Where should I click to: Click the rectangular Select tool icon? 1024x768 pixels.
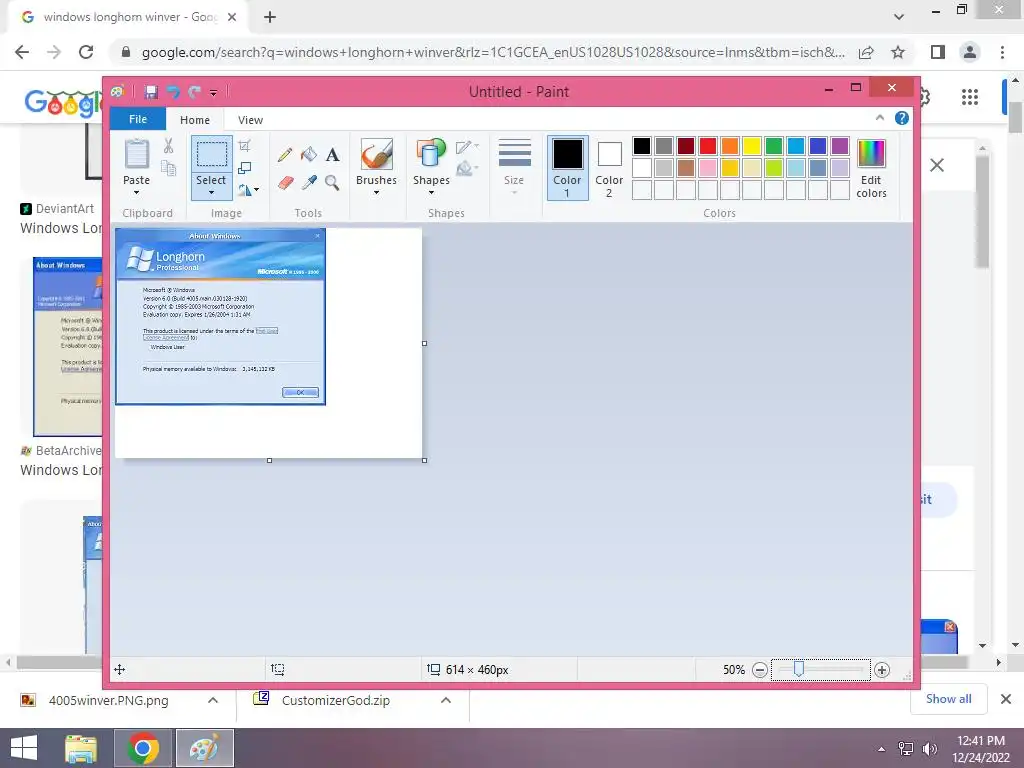point(212,154)
